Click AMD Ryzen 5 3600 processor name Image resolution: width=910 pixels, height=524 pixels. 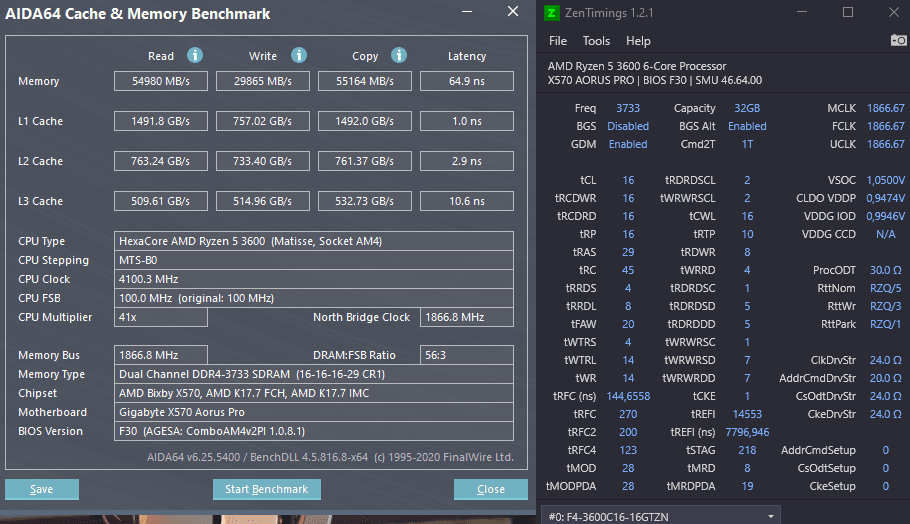(x=637, y=66)
